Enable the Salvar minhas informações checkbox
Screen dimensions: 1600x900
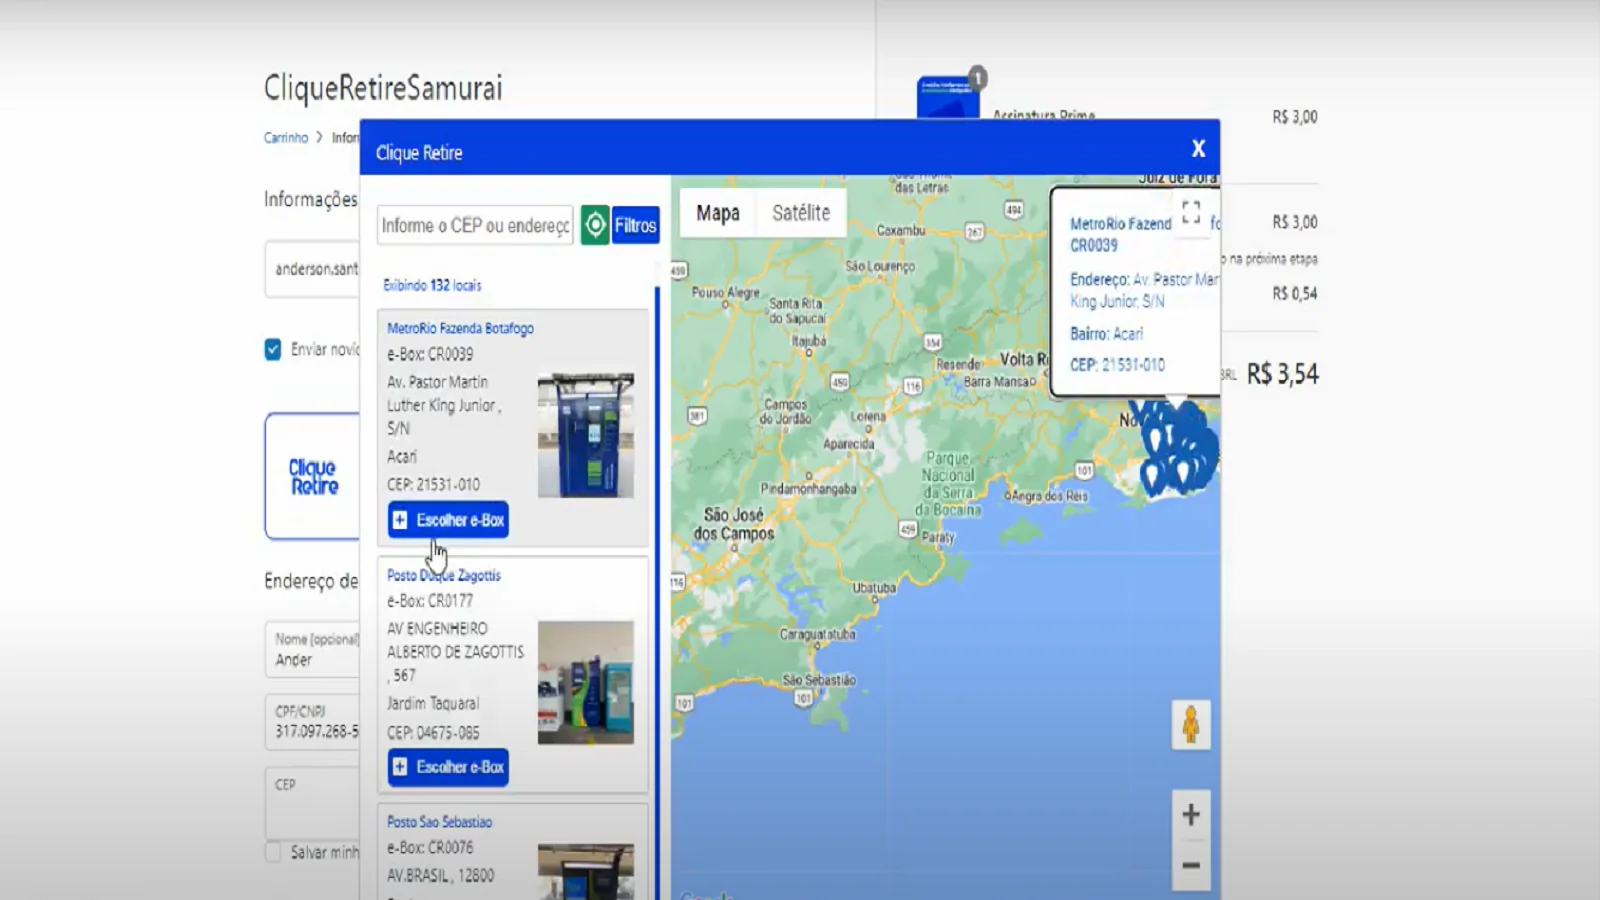tap(273, 852)
